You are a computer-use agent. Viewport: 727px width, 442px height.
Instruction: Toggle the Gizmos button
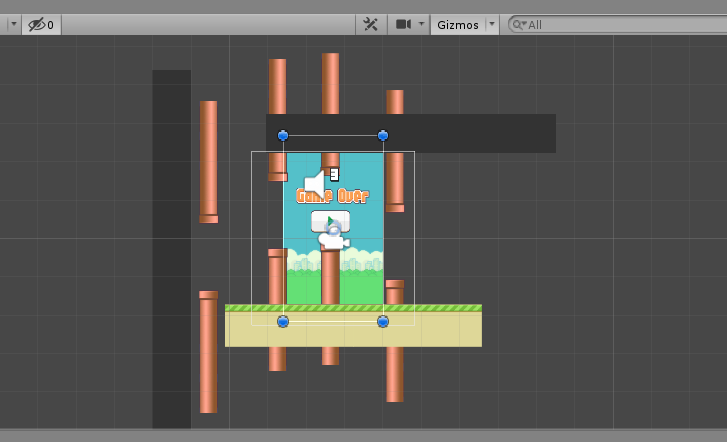458,25
